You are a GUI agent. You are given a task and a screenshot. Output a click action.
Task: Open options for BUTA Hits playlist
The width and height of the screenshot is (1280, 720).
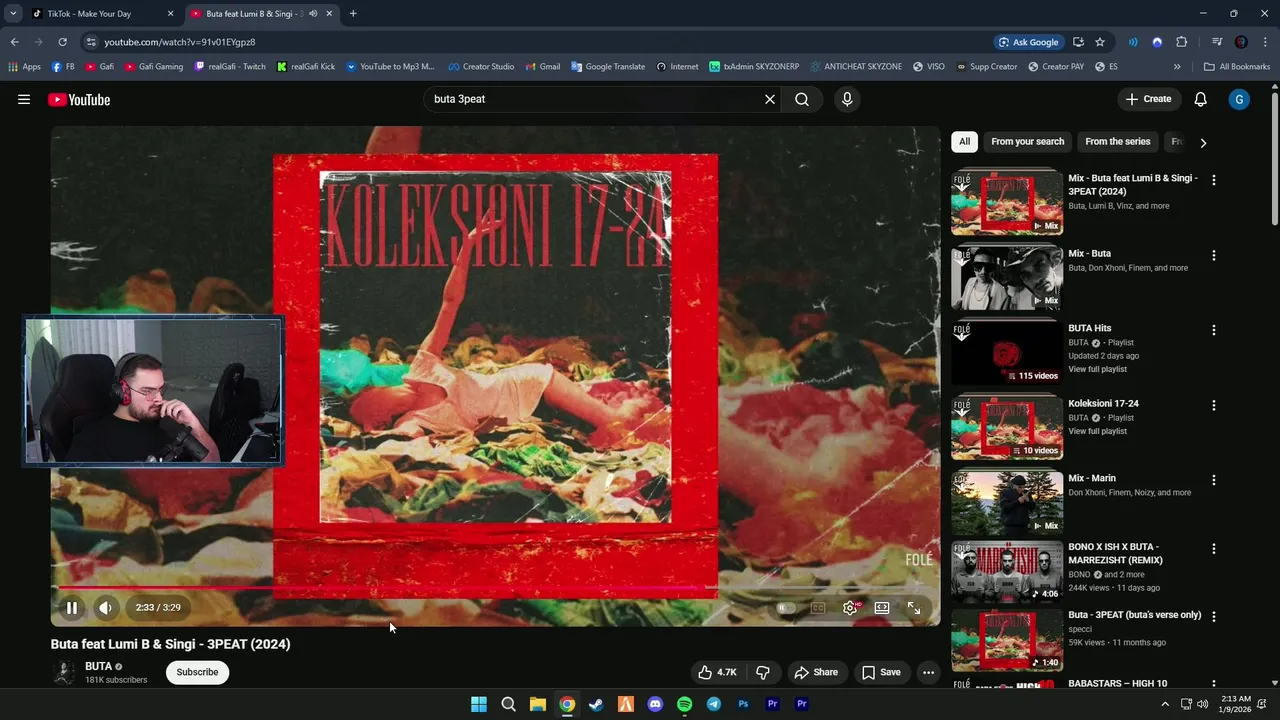click(1214, 330)
